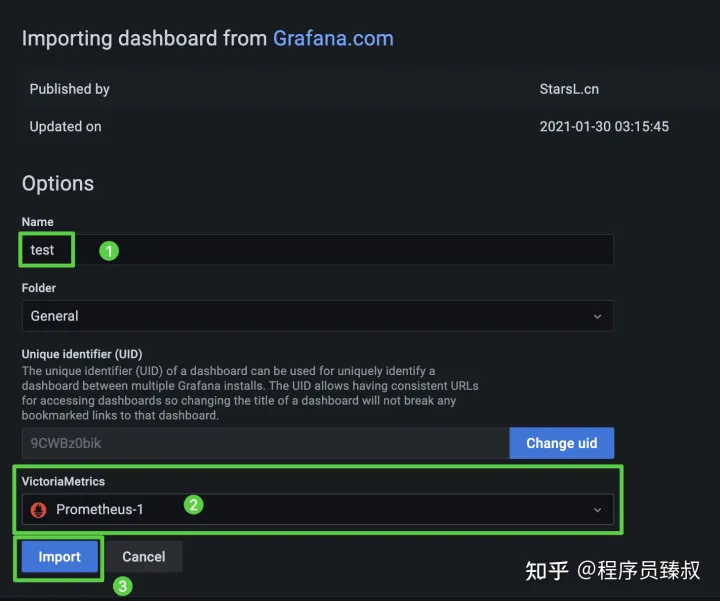Click the UID field 9CWBz0bik
720x601 pixels.
click(265, 443)
